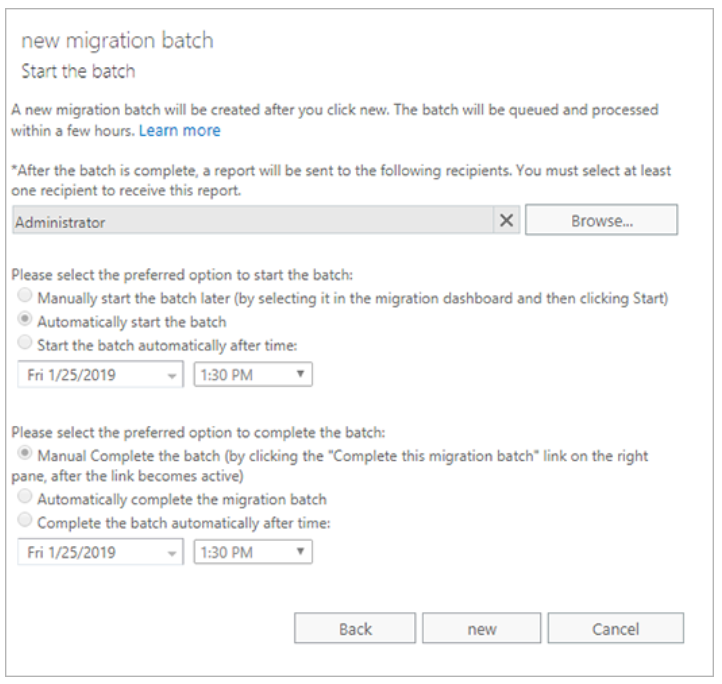Cancel the new migration batch
Viewport: 722px width, 684px height.
tap(615, 629)
